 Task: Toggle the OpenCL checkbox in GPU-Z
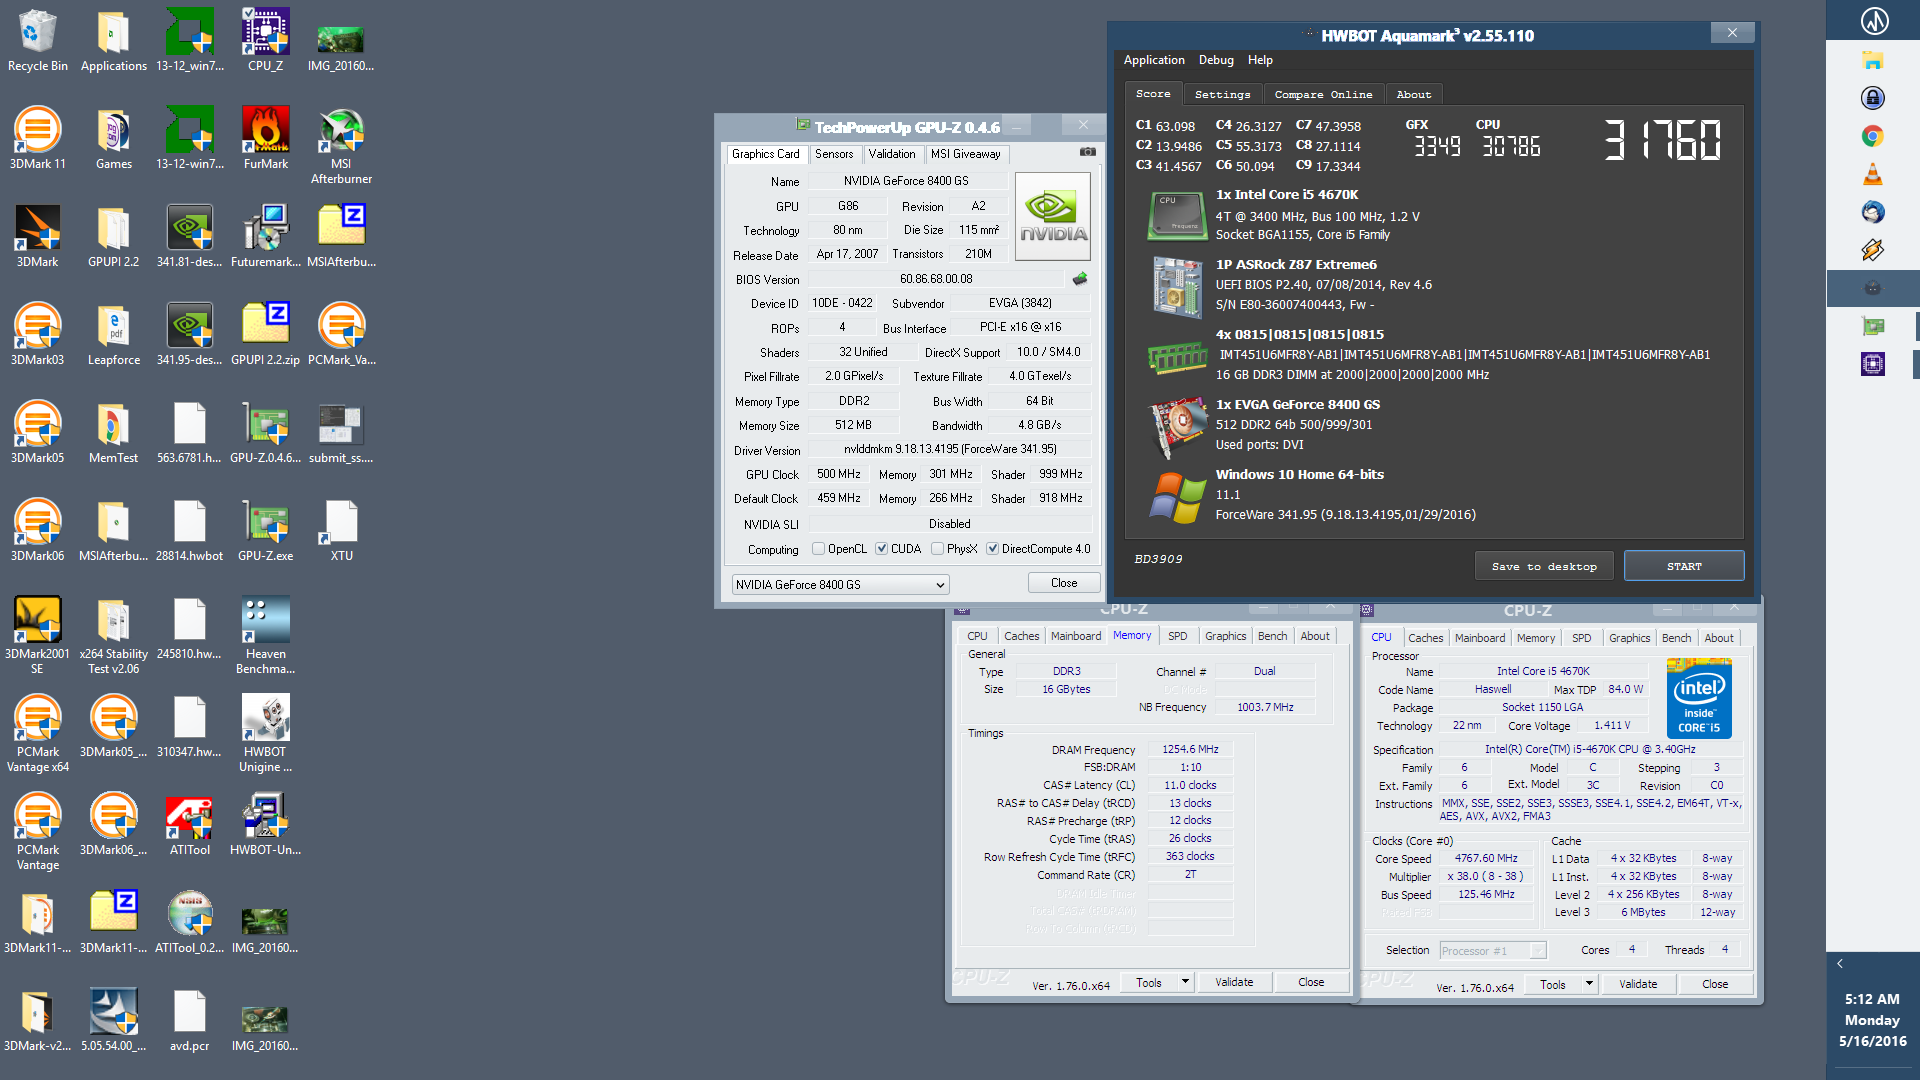click(819, 548)
